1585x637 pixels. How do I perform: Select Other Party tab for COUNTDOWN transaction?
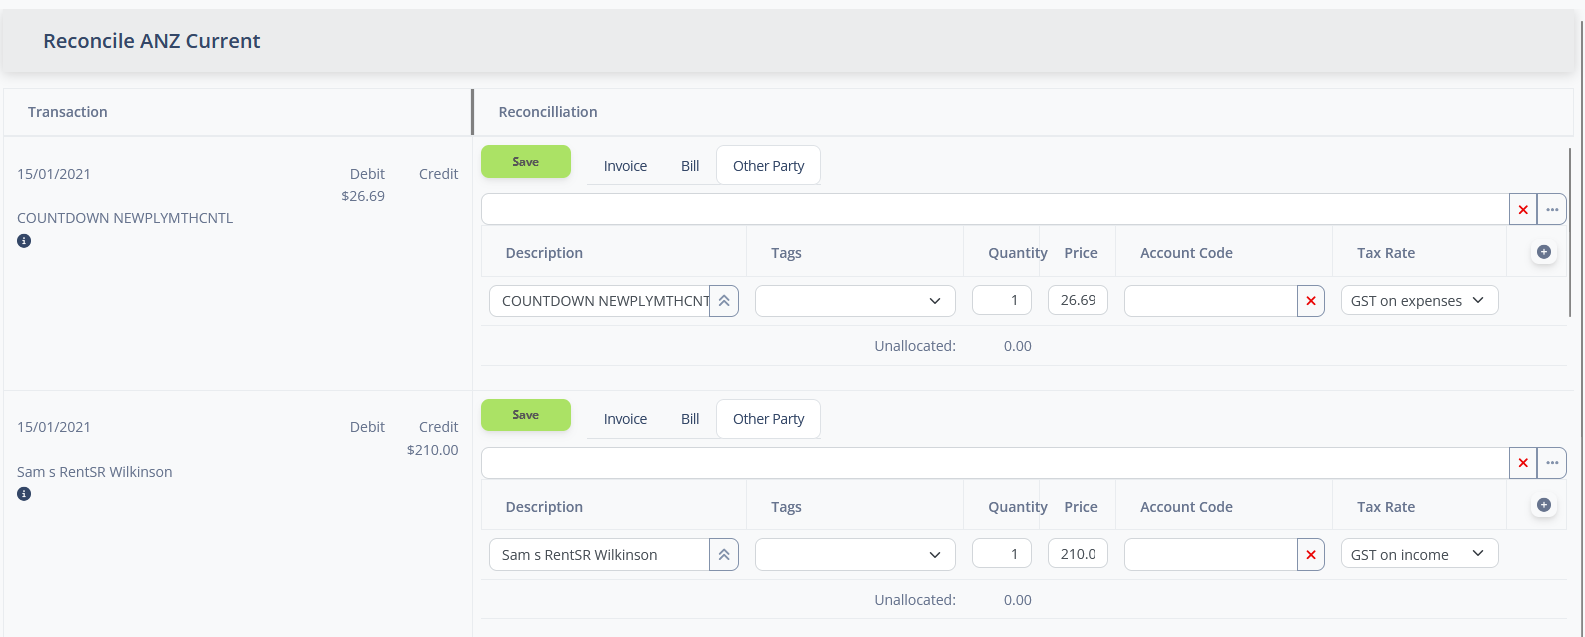[x=768, y=166]
